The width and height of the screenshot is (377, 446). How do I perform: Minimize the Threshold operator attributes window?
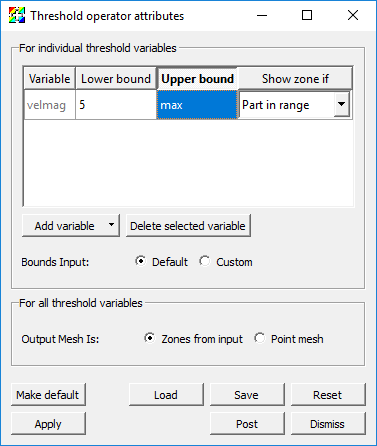coord(262,15)
